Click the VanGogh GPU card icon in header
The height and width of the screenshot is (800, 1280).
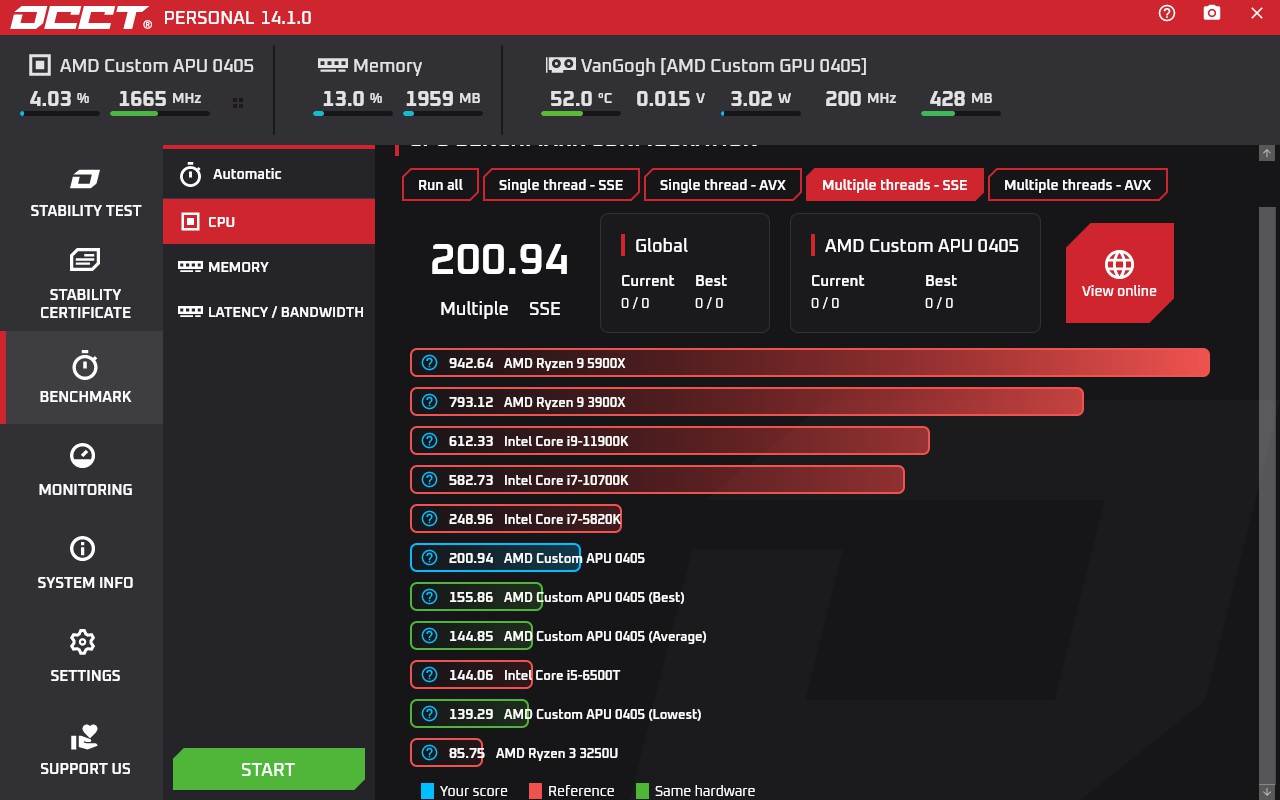tap(560, 65)
